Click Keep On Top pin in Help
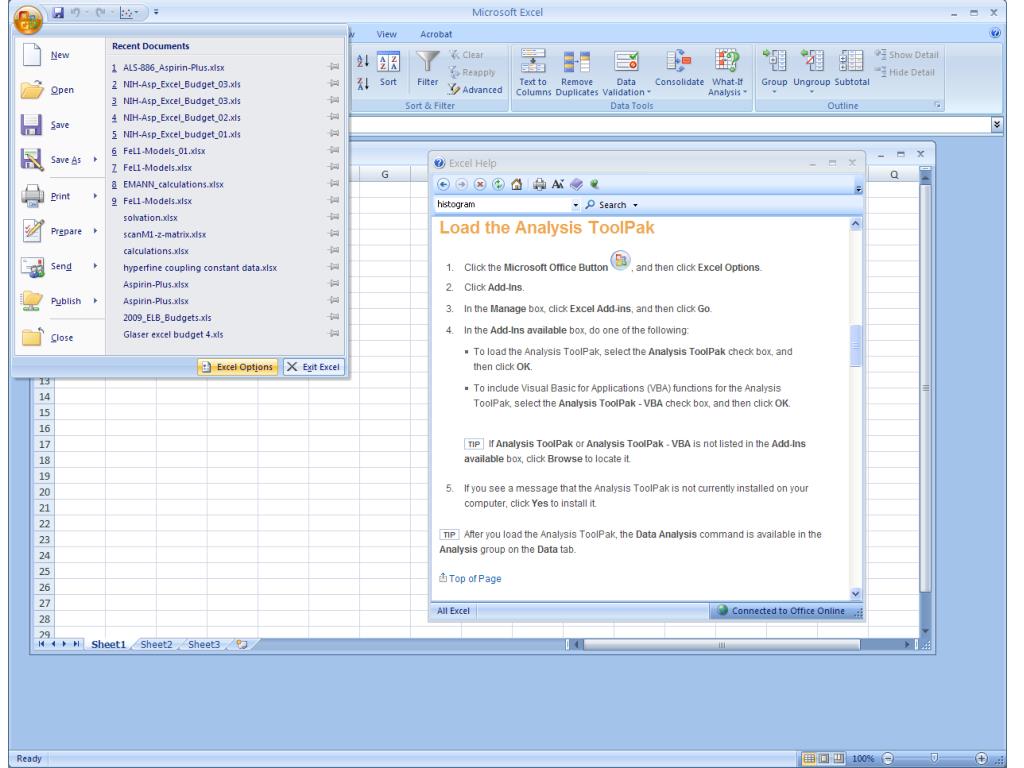This screenshot has width=1024, height=768. coord(594,185)
